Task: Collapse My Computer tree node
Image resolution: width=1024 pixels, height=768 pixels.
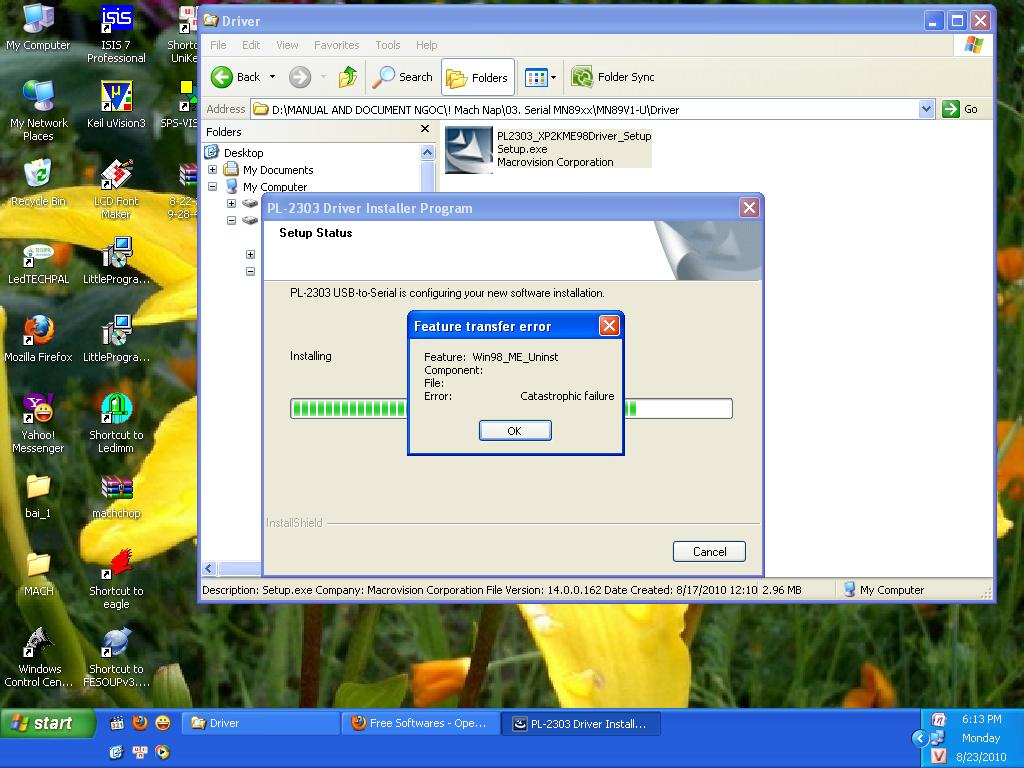Action: (212, 187)
